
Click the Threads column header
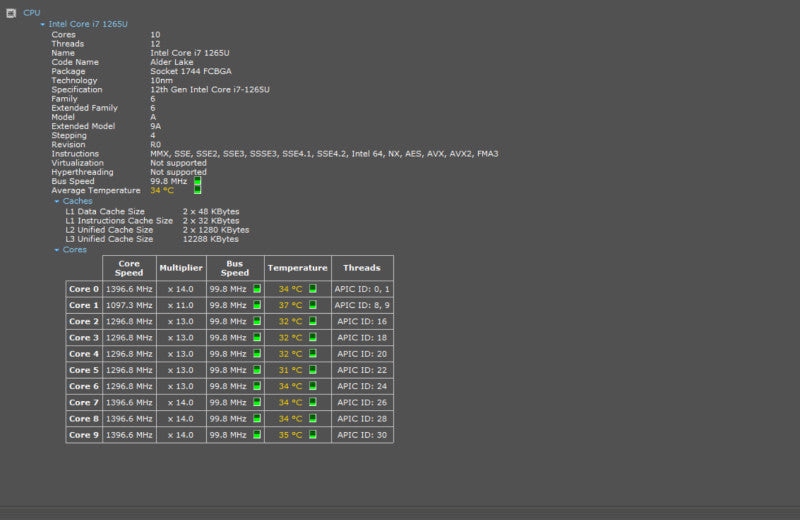[362, 268]
